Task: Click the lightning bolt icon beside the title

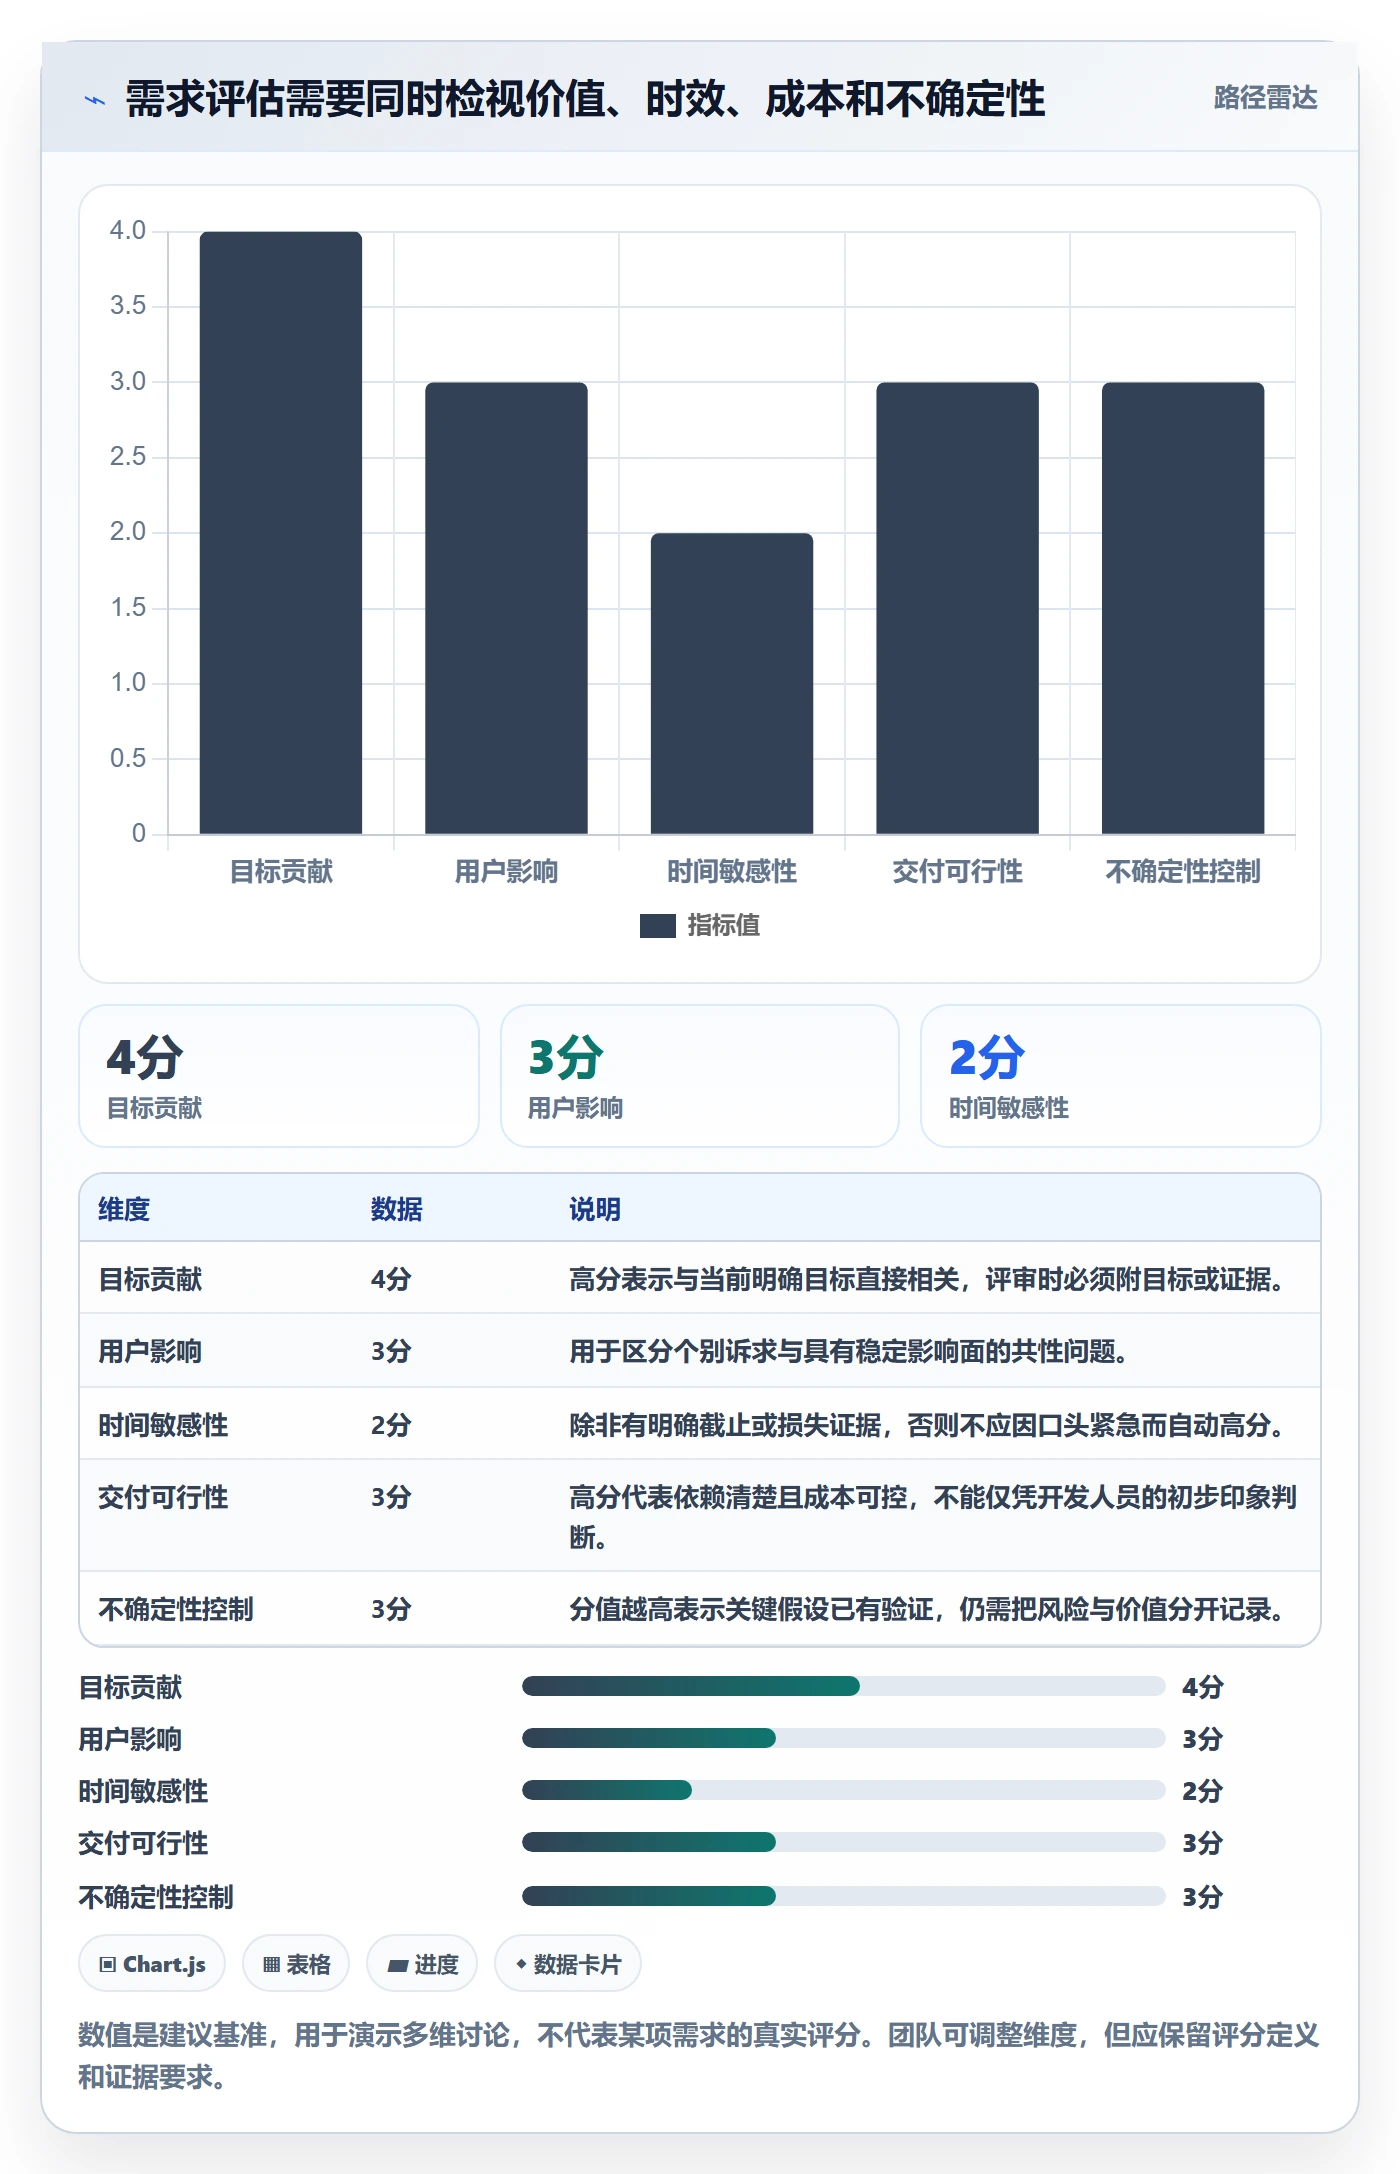Action: (x=95, y=100)
